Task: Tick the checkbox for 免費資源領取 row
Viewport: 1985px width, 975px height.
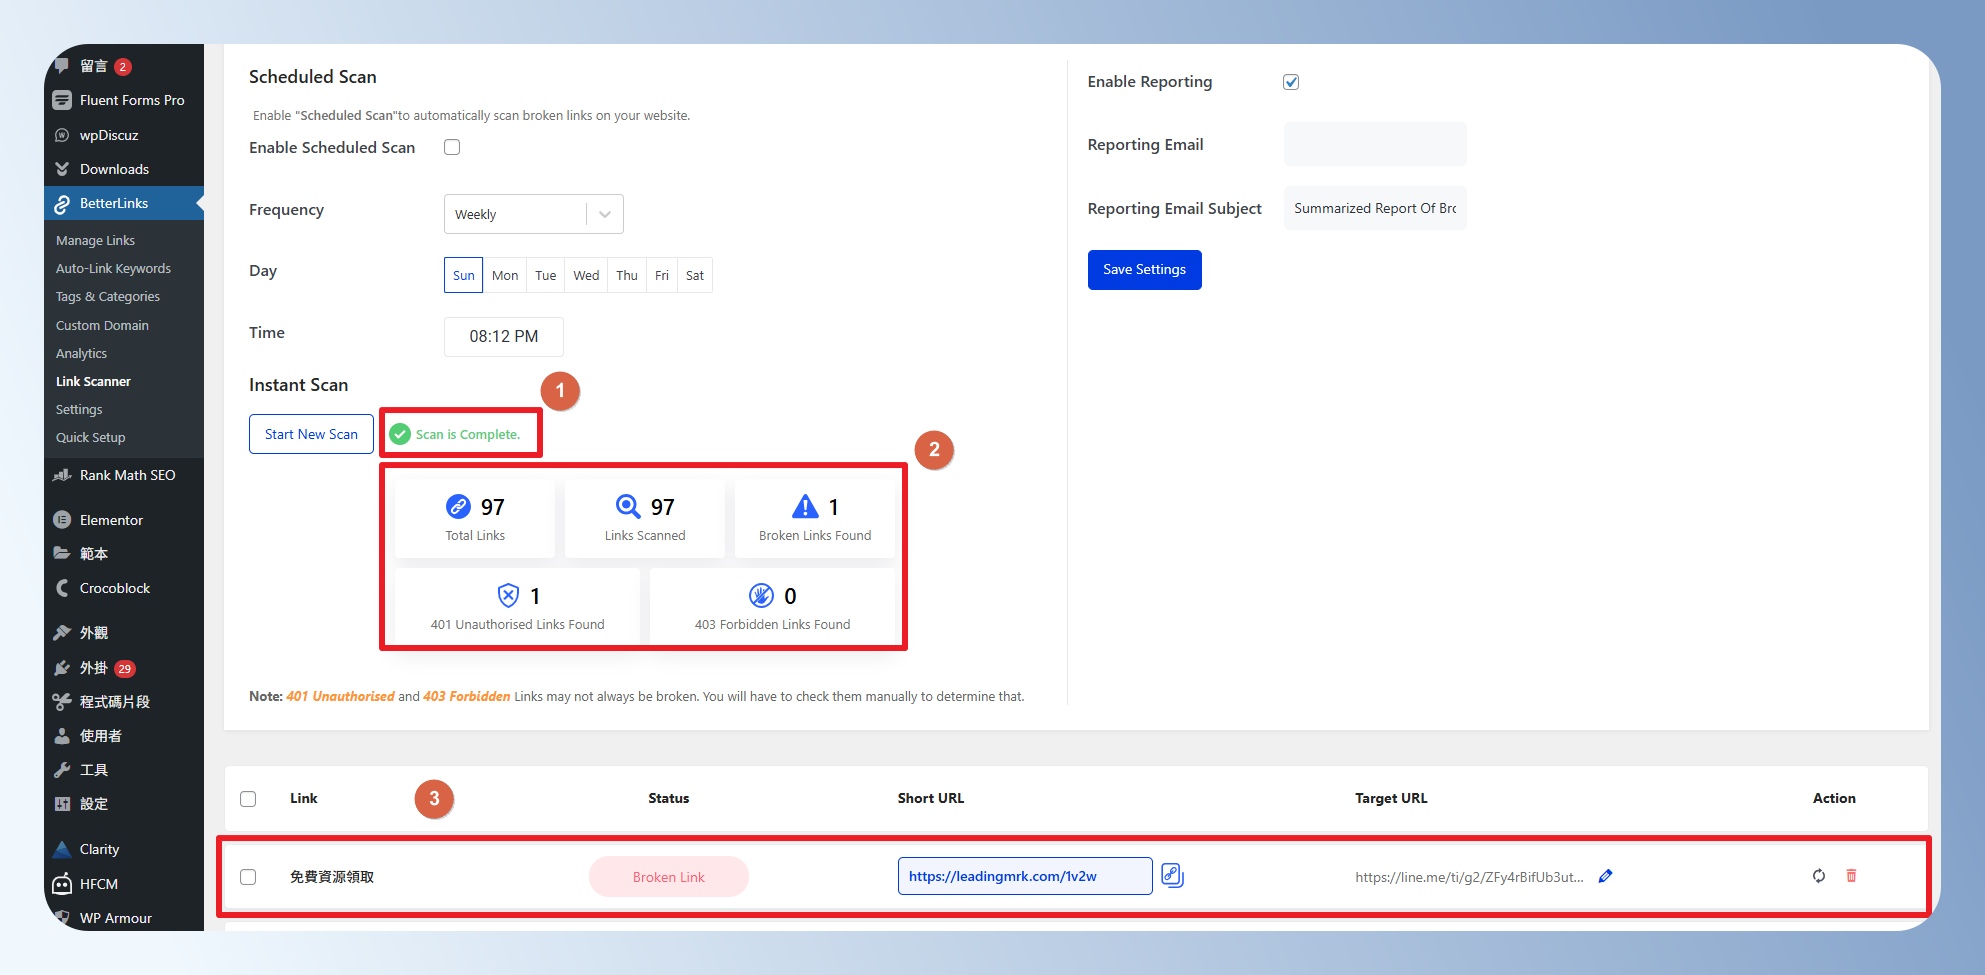Action: point(248,877)
